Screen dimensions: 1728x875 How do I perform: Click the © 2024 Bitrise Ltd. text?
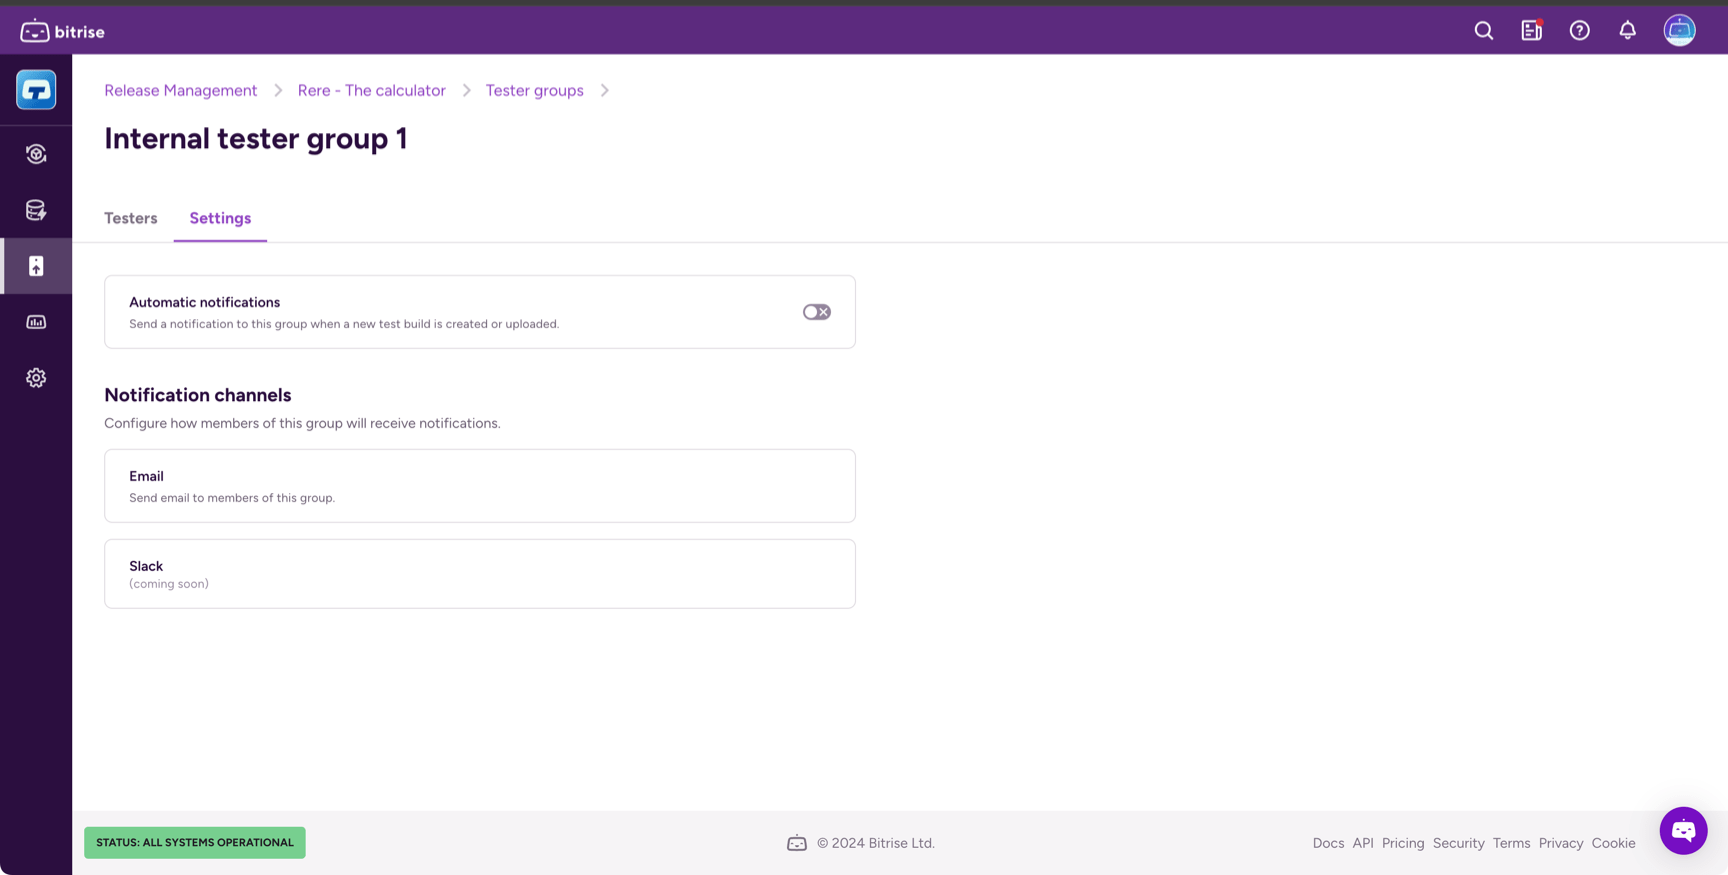[x=876, y=843]
